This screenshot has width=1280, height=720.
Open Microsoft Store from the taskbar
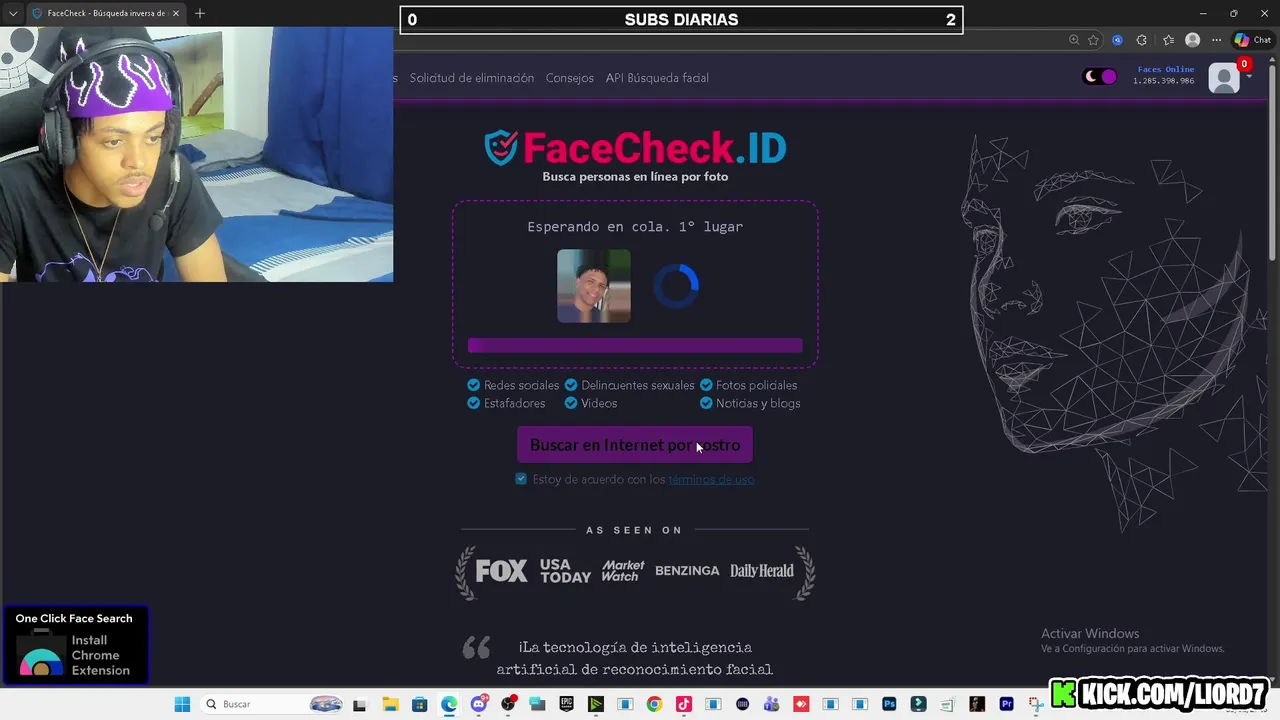(419, 704)
